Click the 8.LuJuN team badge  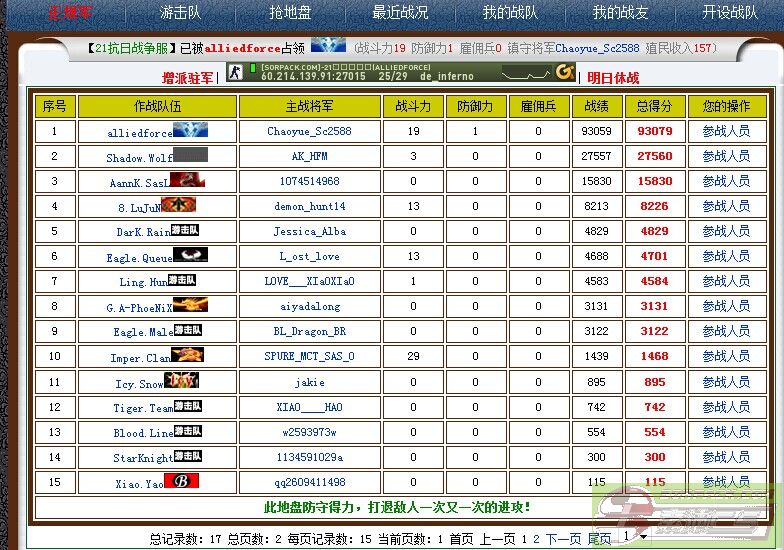point(179,205)
